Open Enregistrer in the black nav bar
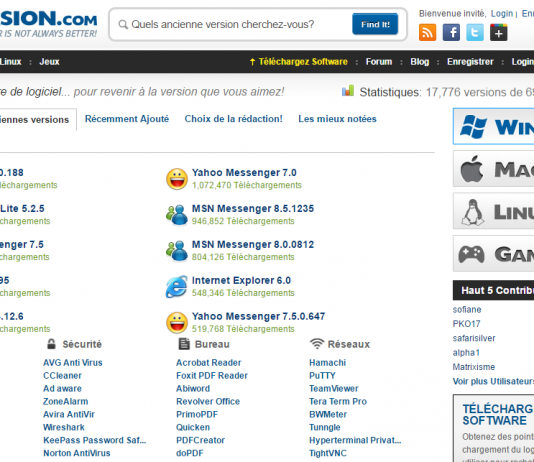This screenshot has height=462, width=534. [470, 62]
